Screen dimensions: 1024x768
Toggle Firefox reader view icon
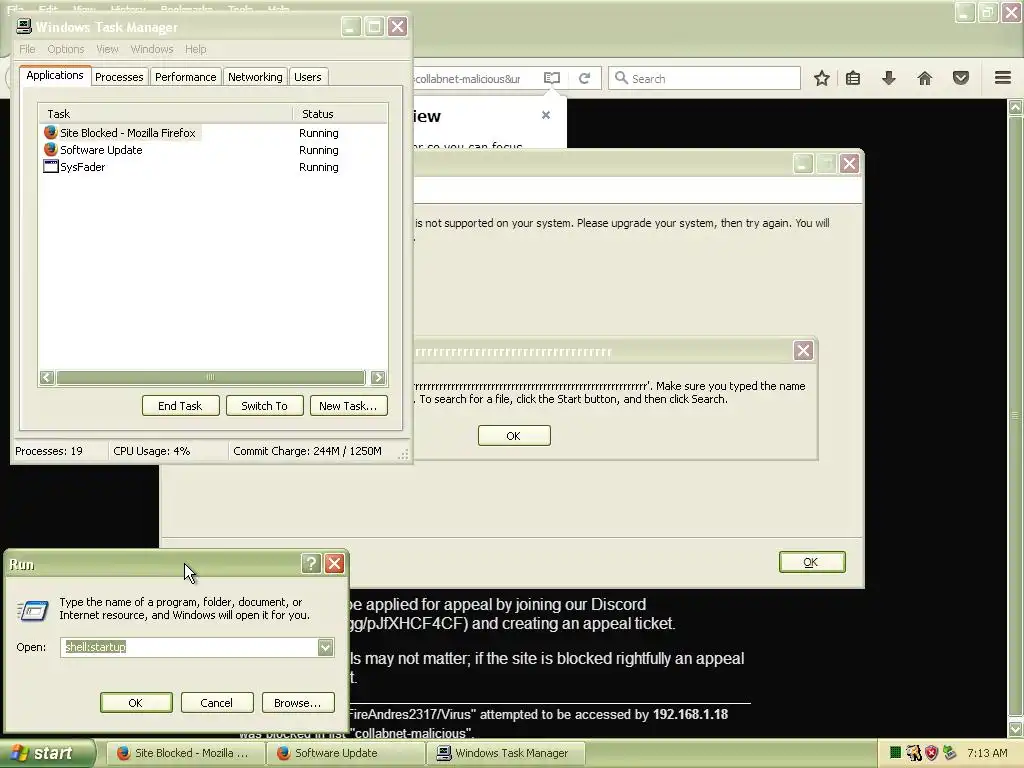coord(552,78)
